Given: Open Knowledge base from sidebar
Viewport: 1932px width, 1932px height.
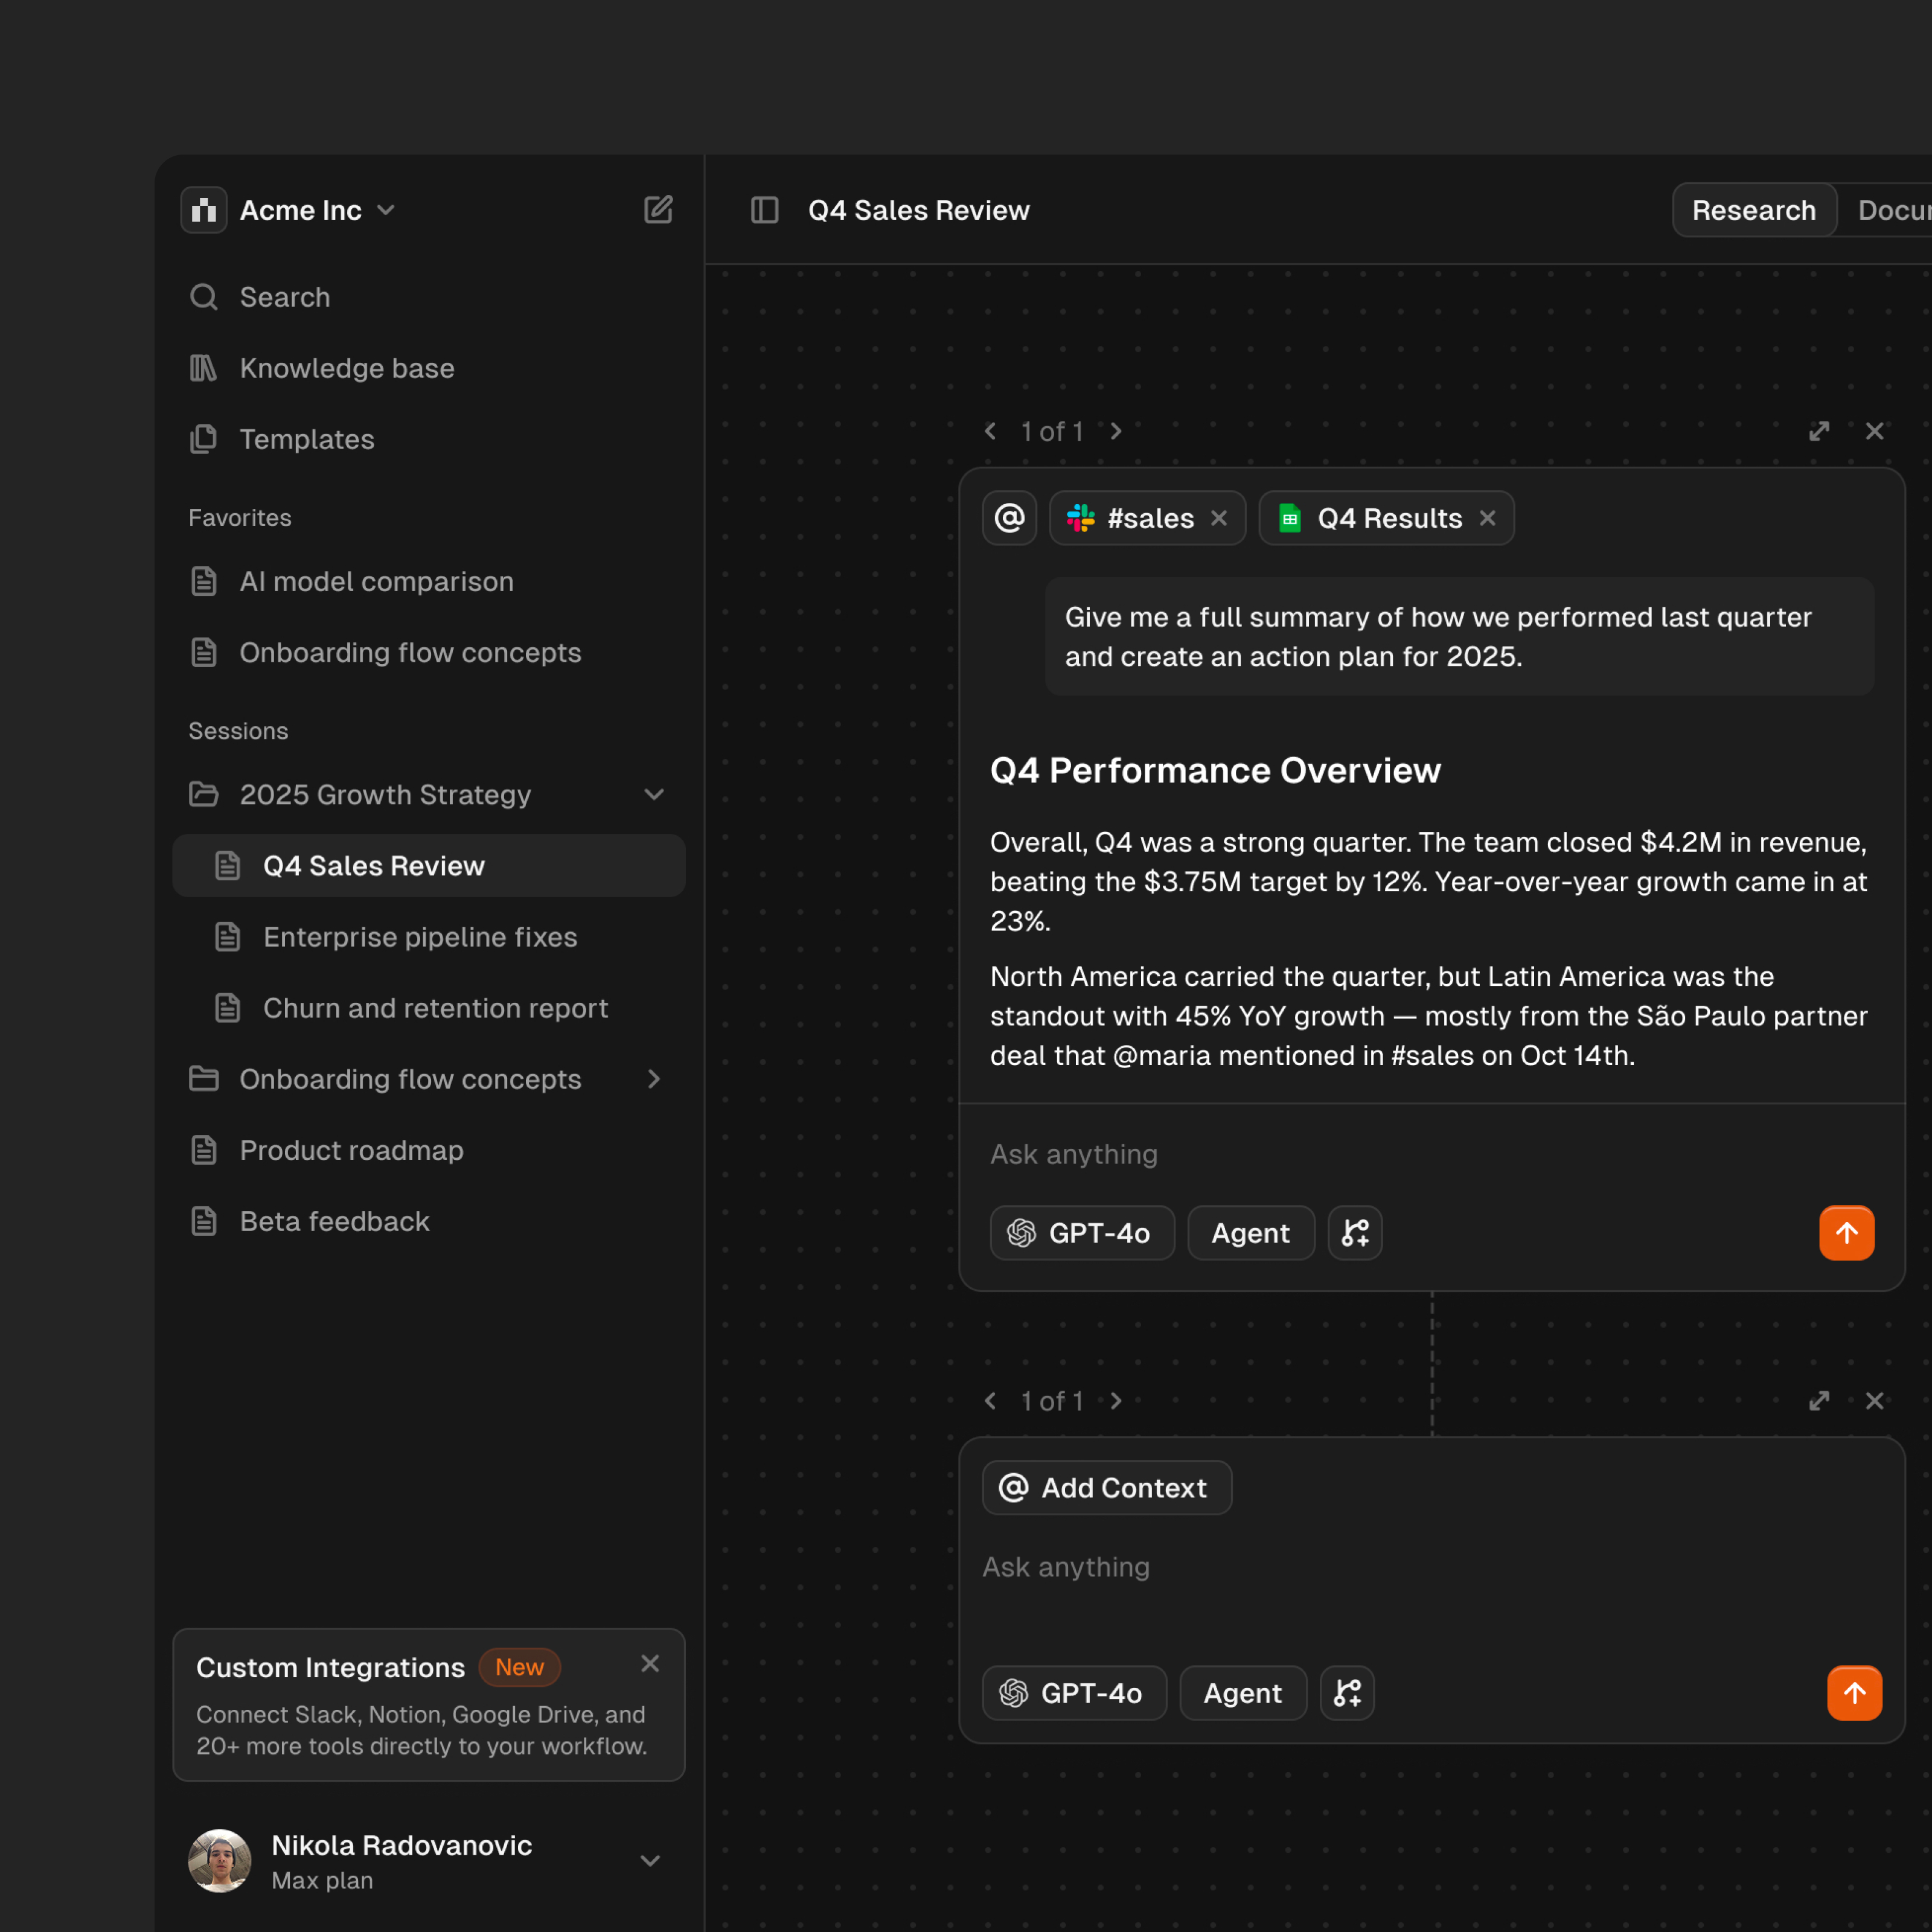Looking at the screenshot, I should 346,368.
